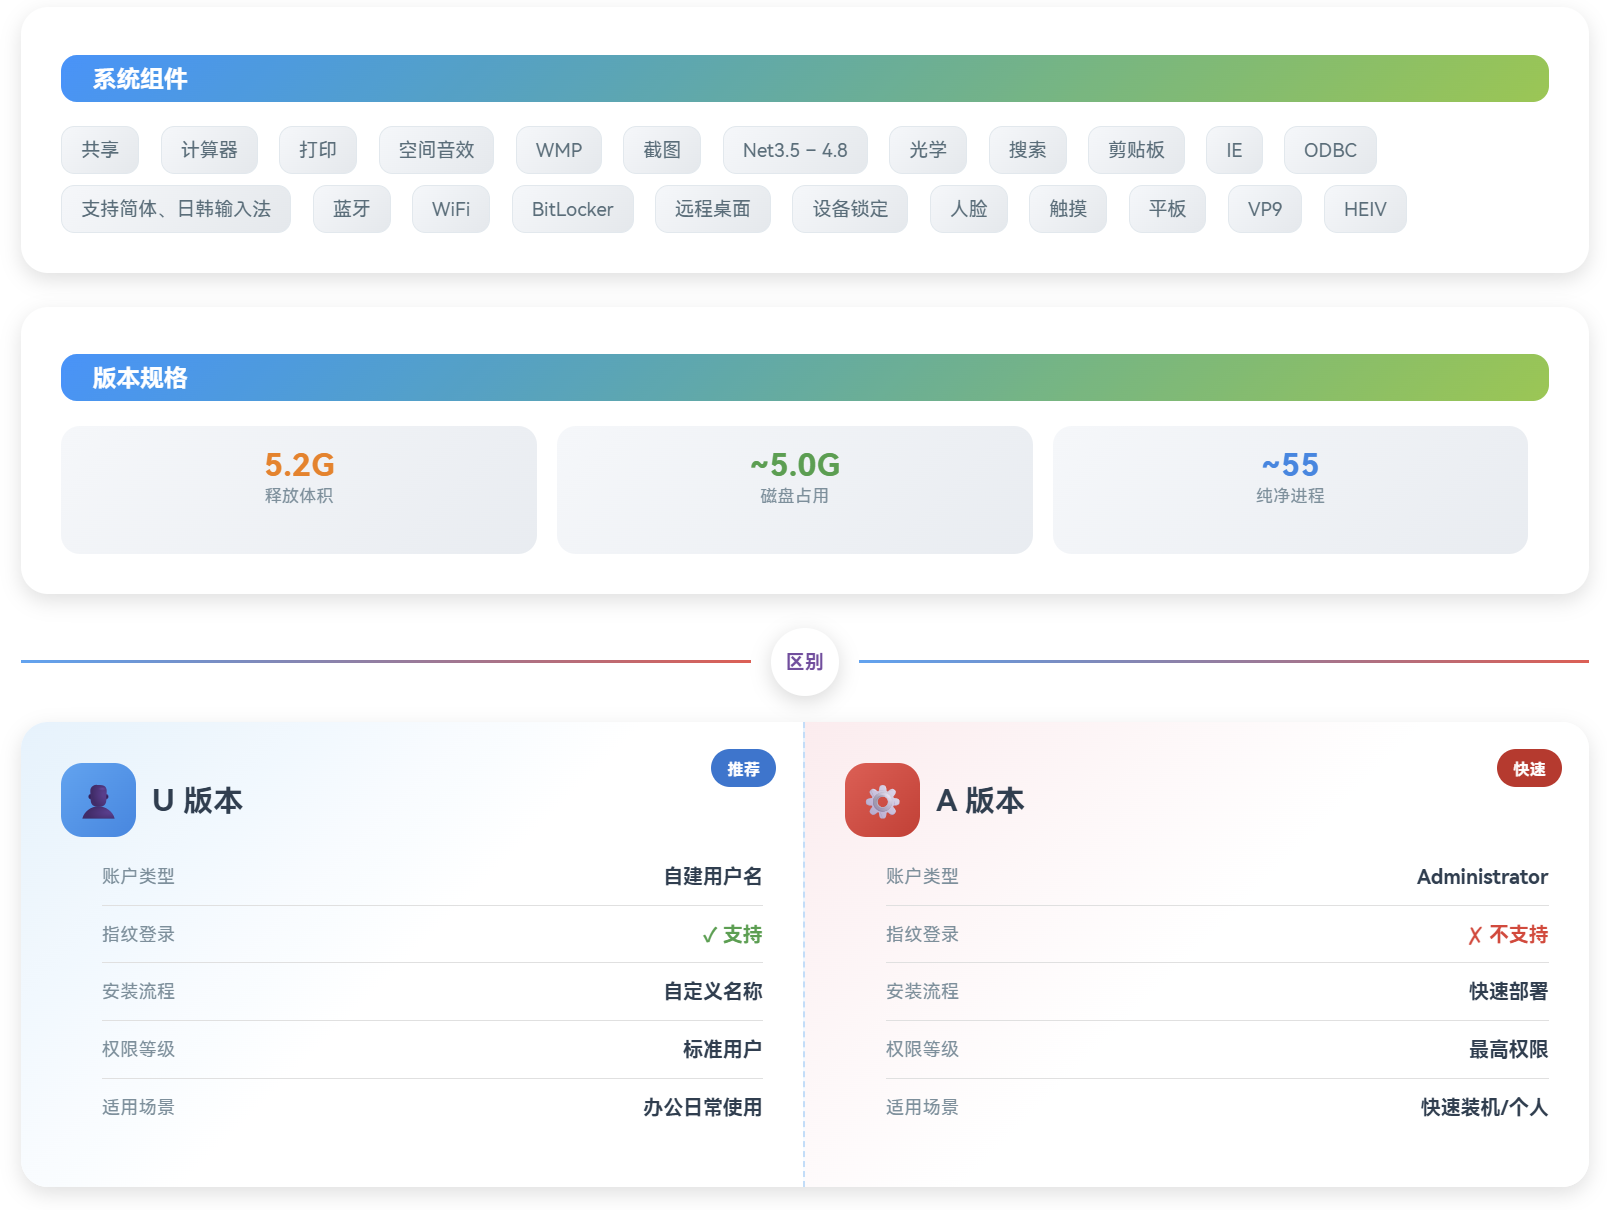
Task: Click the 区别 circular divider label
Action: point(805,661)
